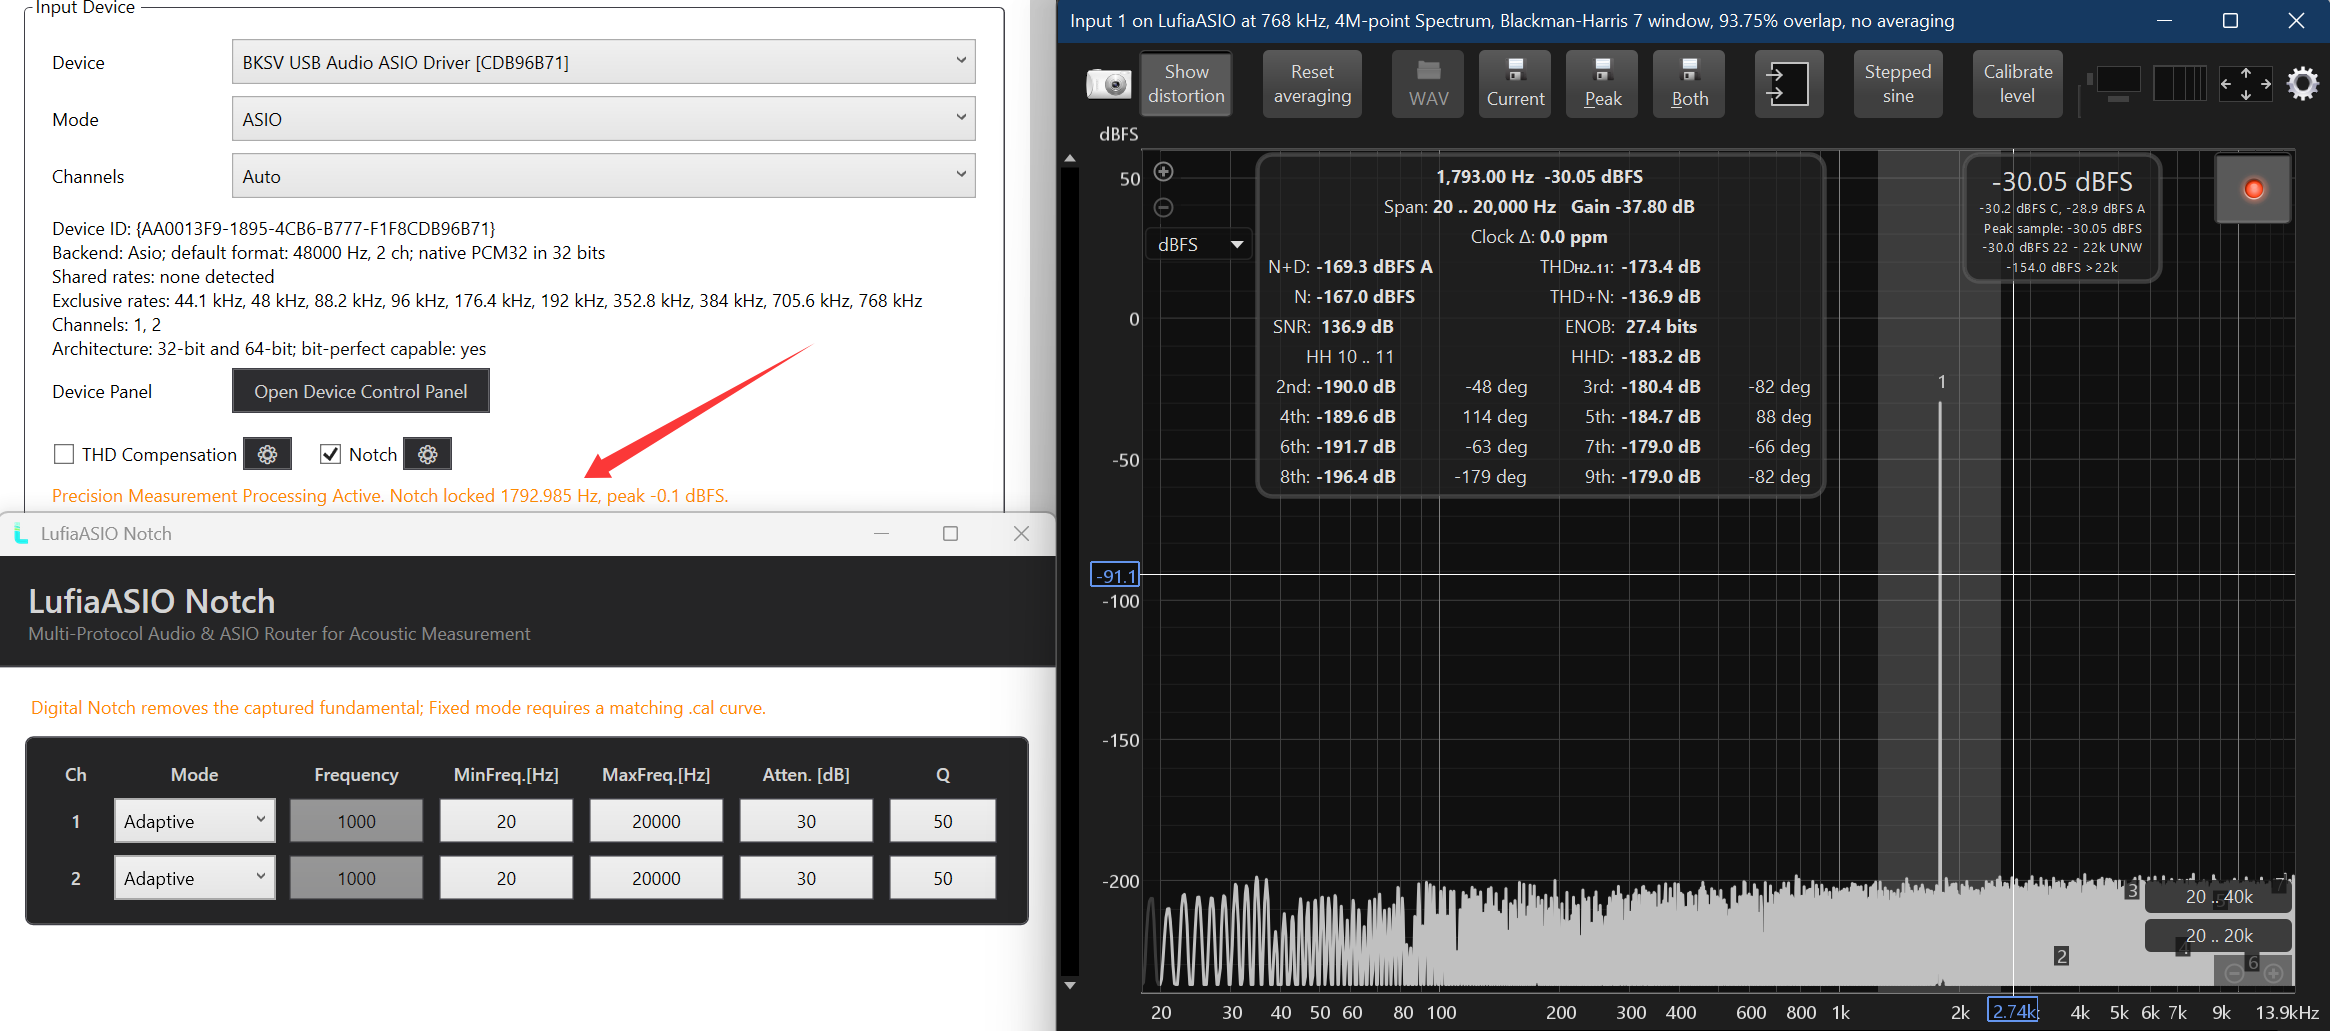This screenshot has width=2330, height=1031.
Task: Edit channel 1 Atten. dB field
Action: click(806, 821)
